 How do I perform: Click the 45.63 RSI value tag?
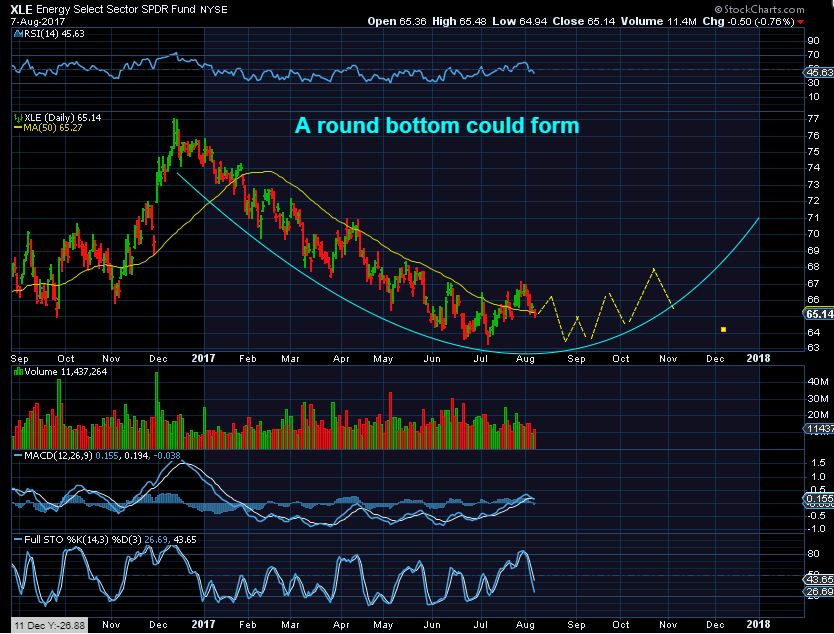coord(819,72)
